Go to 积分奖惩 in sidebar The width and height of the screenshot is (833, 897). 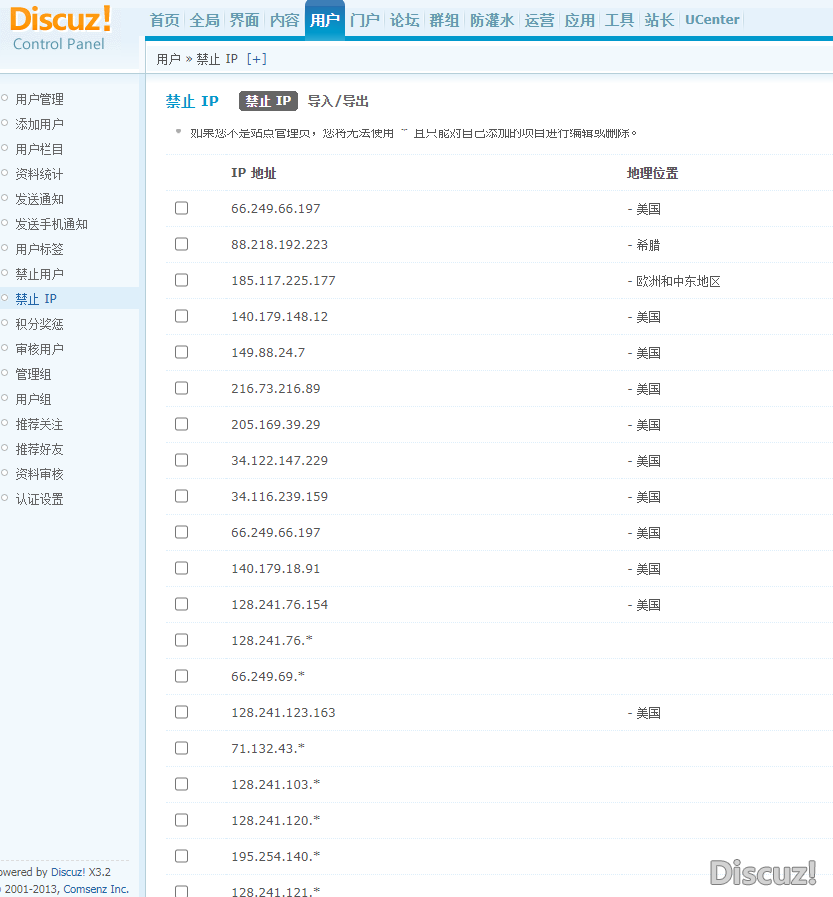tap(39, 324)
